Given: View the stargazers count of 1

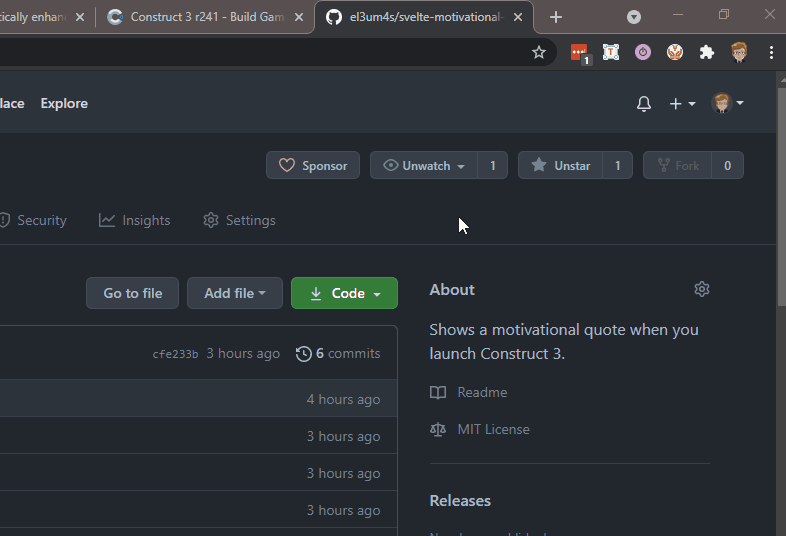Looking at the screenshot, I should click(x=618, y=165).
